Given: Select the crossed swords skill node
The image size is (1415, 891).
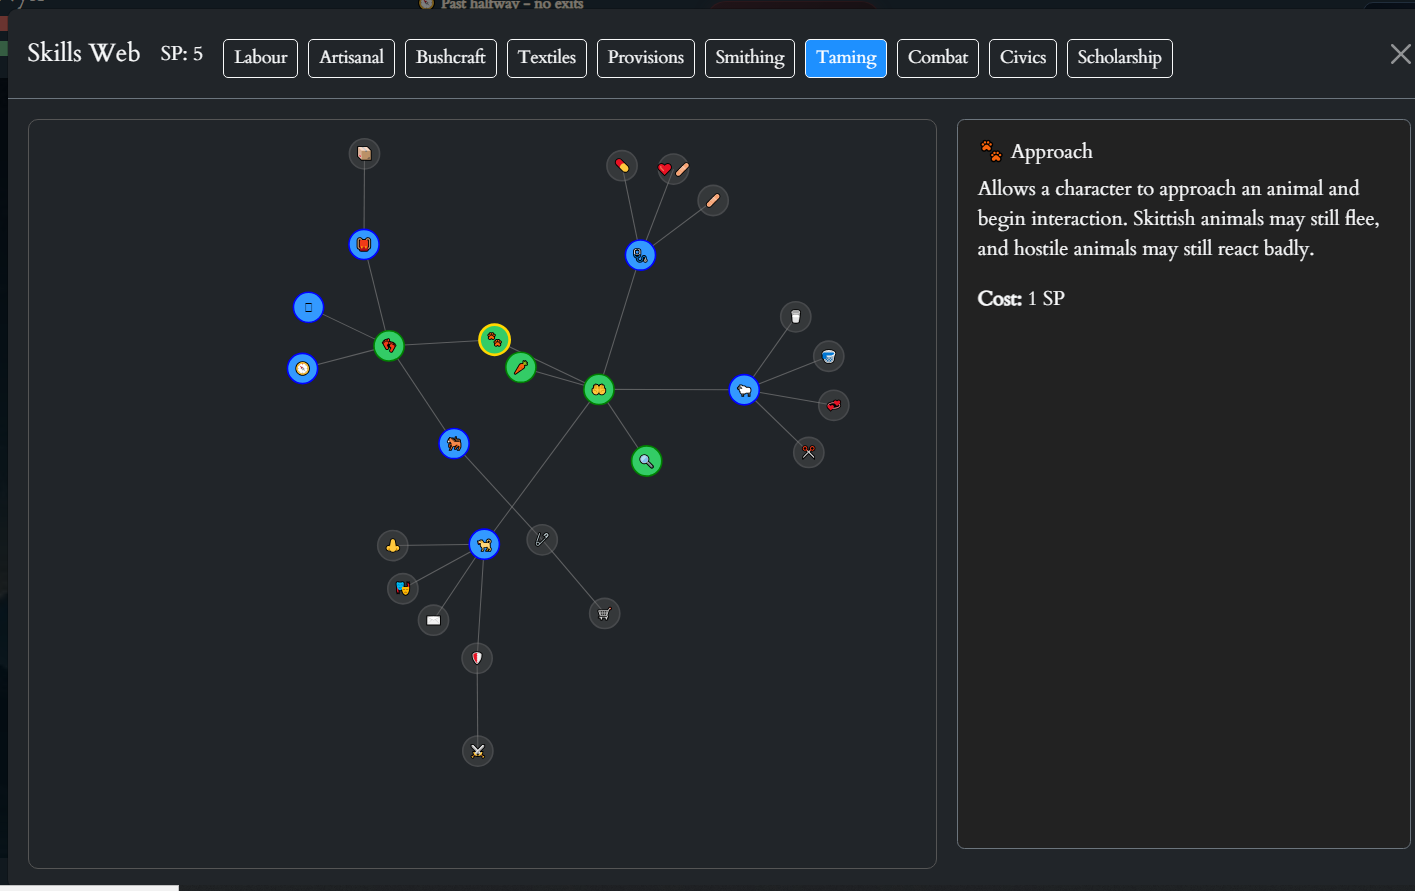Looking at the screenshot, I should click(478, 751).
